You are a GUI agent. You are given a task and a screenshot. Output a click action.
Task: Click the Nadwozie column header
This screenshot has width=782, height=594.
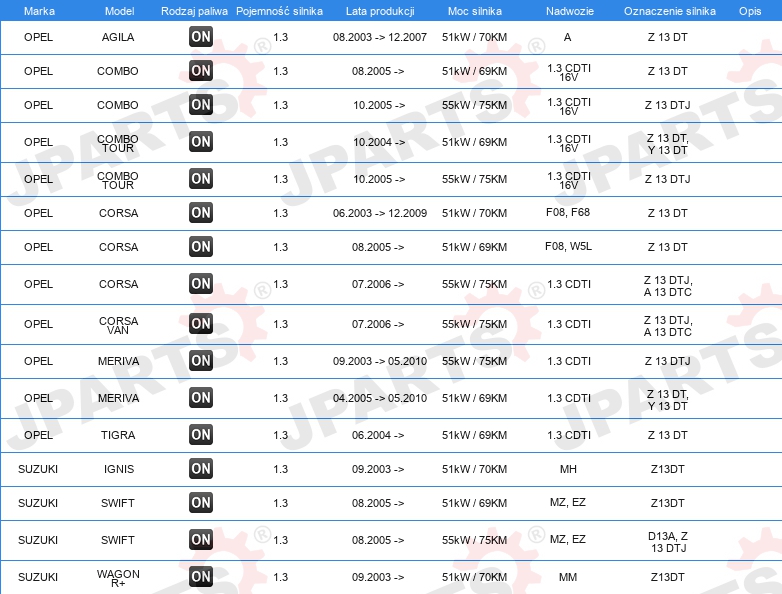pyautogui.click(x=570, y=11)
